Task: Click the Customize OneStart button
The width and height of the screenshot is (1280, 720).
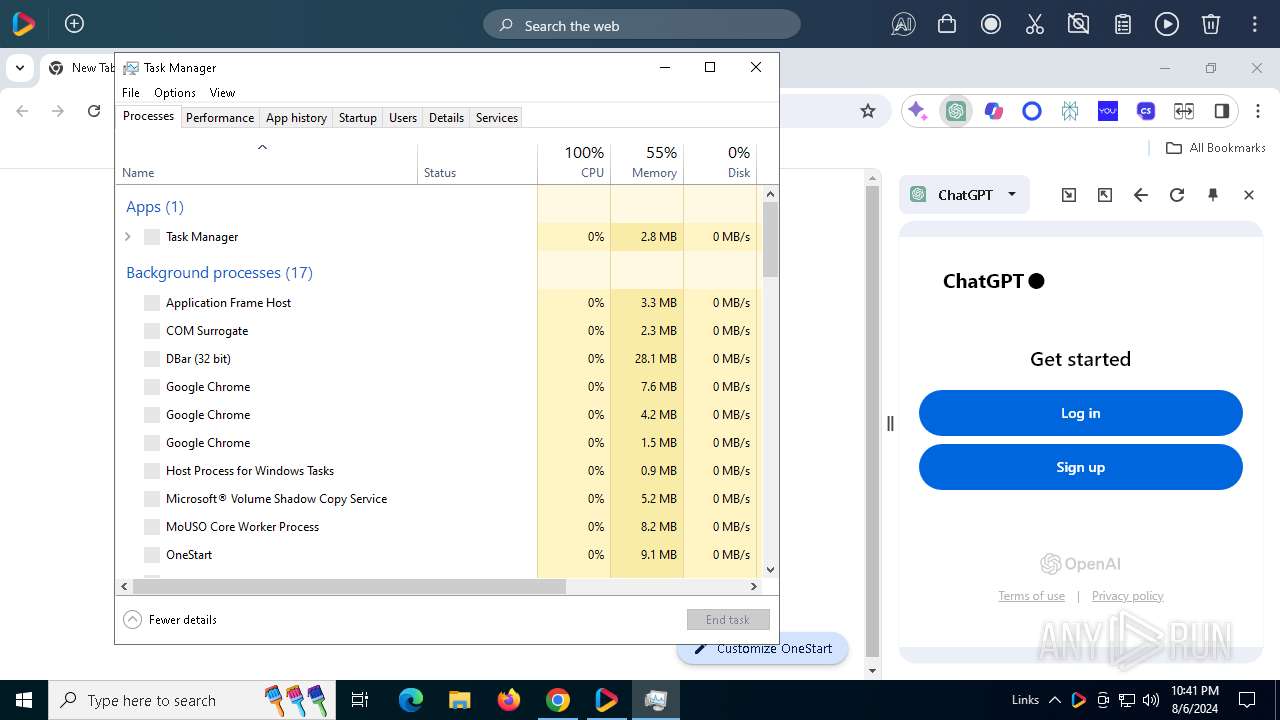Action: 763,648
